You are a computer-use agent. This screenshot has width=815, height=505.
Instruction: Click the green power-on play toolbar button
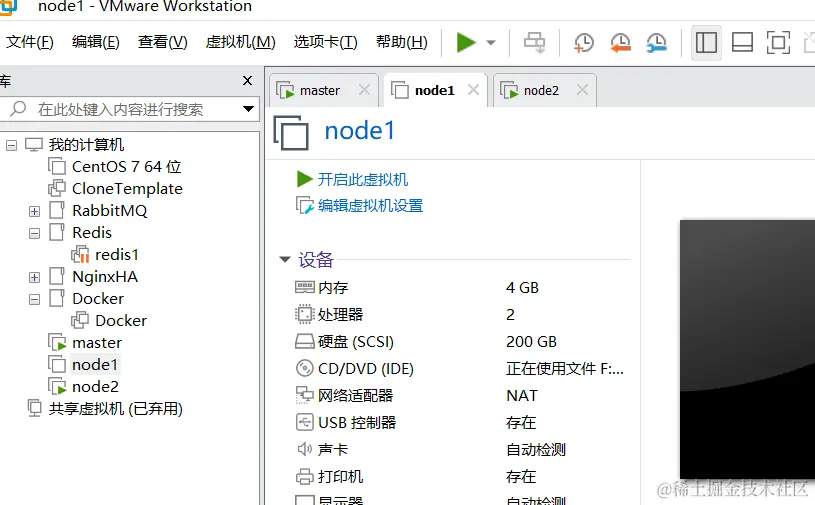coord(466,42)
